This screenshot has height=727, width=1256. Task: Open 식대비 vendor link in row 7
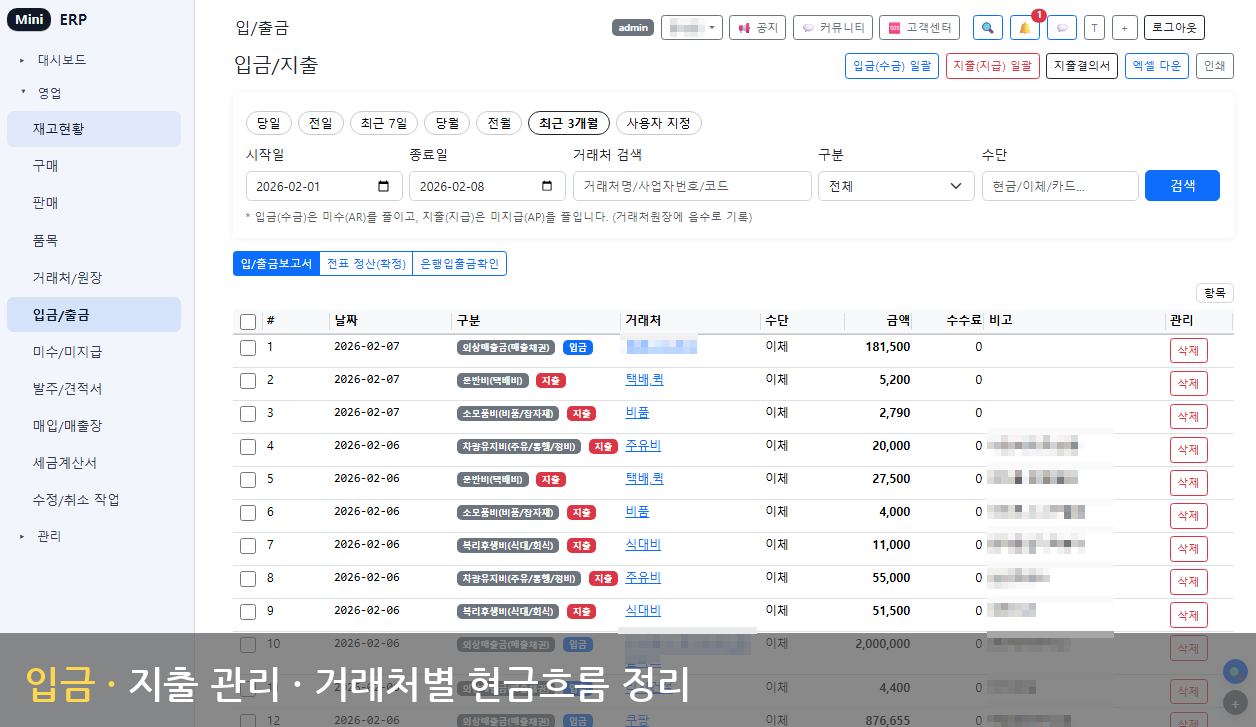pos(643,544)
